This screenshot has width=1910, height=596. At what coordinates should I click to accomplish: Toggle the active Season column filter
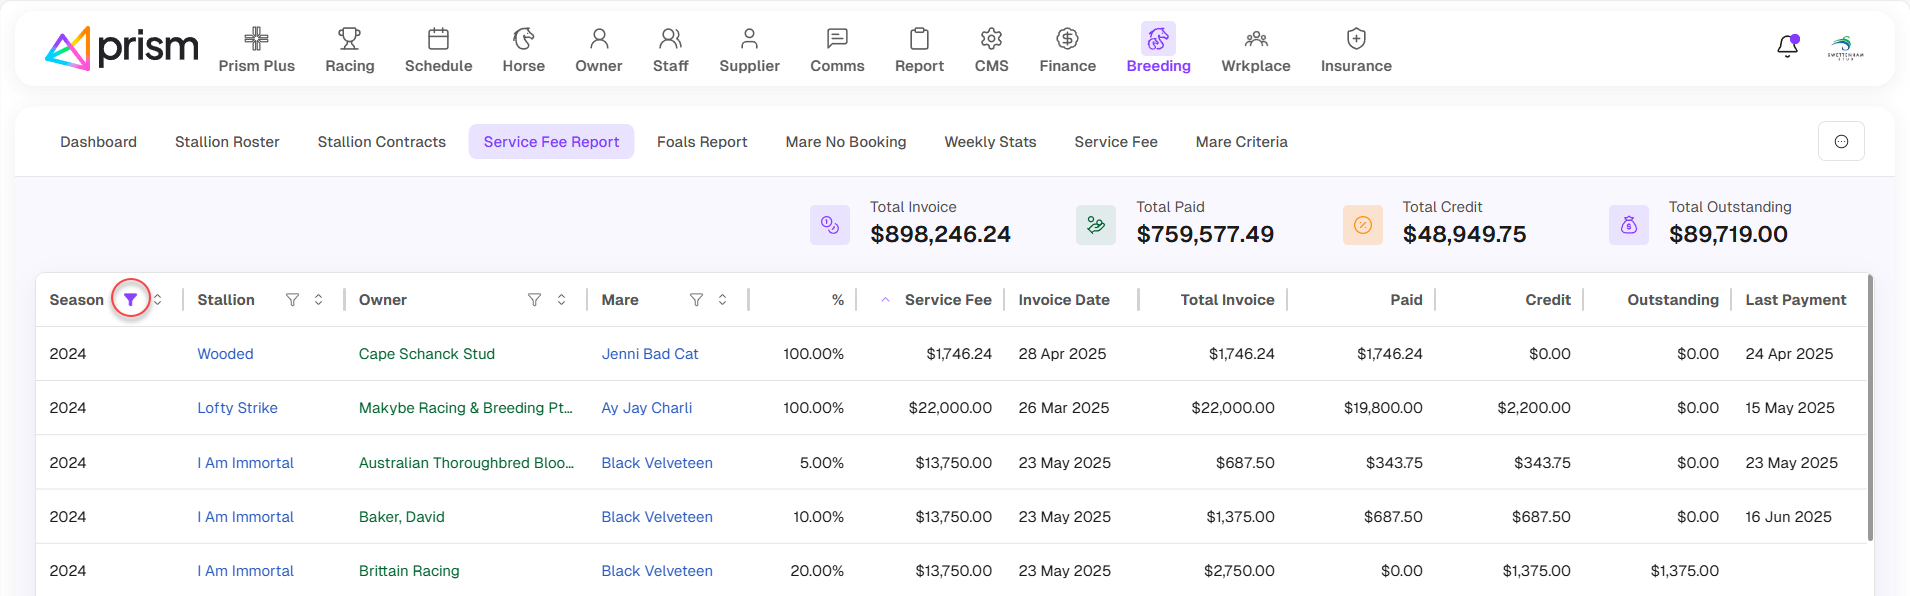(131, 300)
